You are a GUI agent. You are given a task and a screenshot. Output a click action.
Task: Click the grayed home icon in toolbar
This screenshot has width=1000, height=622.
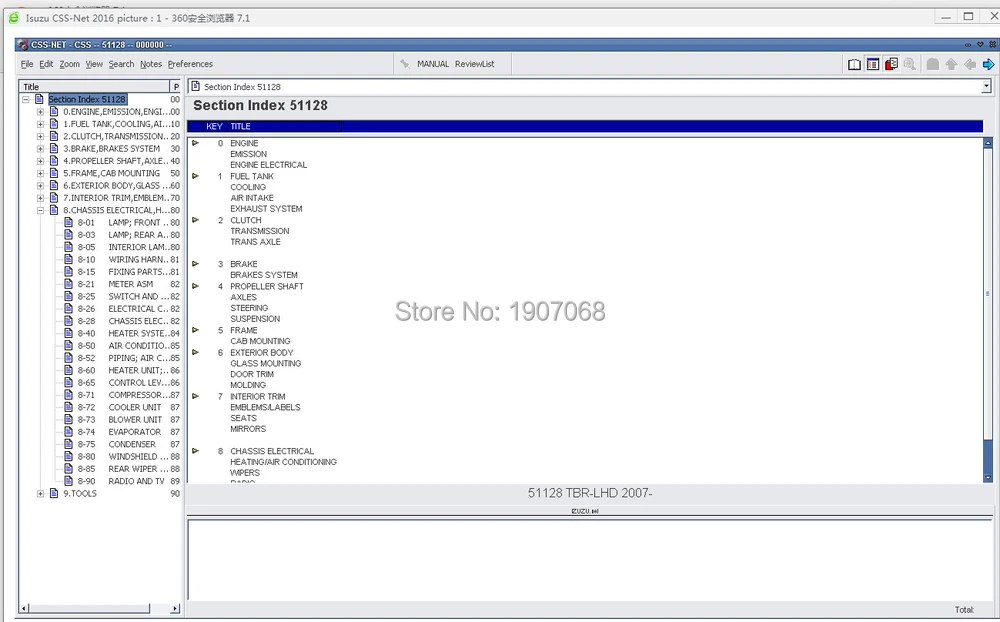click(932, 64)
